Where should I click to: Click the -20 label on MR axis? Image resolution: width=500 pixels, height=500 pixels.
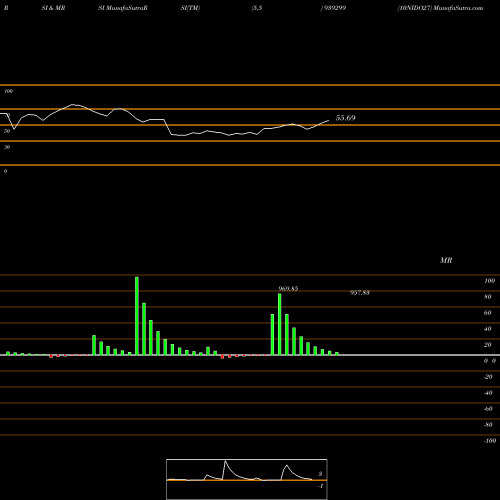click(x=488, y=377)
